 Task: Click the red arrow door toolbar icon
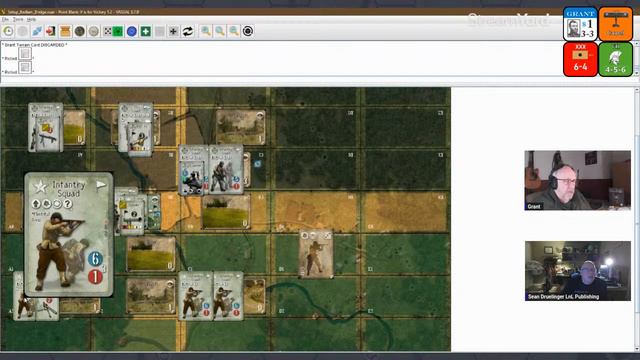click(51, 31)
